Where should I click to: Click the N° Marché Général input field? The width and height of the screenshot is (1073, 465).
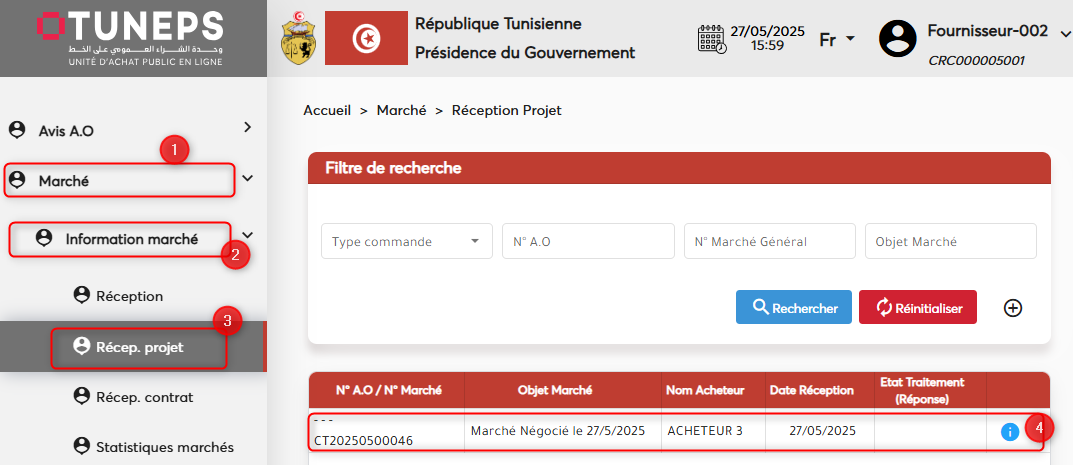tap(769, 241)
